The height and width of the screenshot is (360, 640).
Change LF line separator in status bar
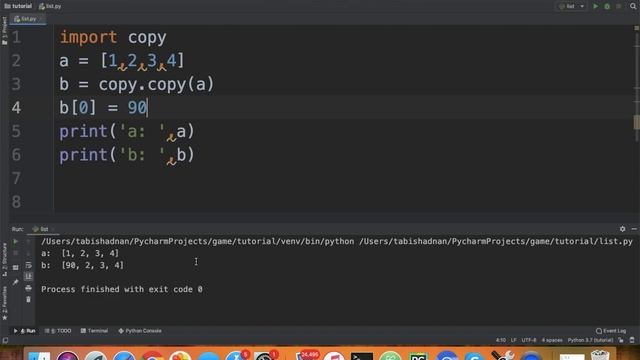513,340
